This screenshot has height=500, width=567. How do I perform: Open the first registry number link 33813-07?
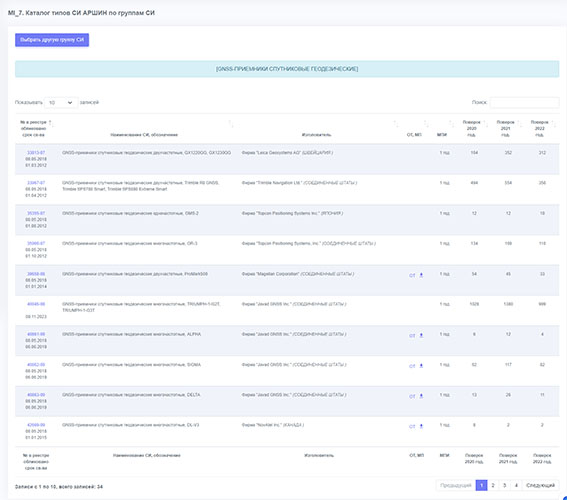pyautogui.click(x=36, y=153)
